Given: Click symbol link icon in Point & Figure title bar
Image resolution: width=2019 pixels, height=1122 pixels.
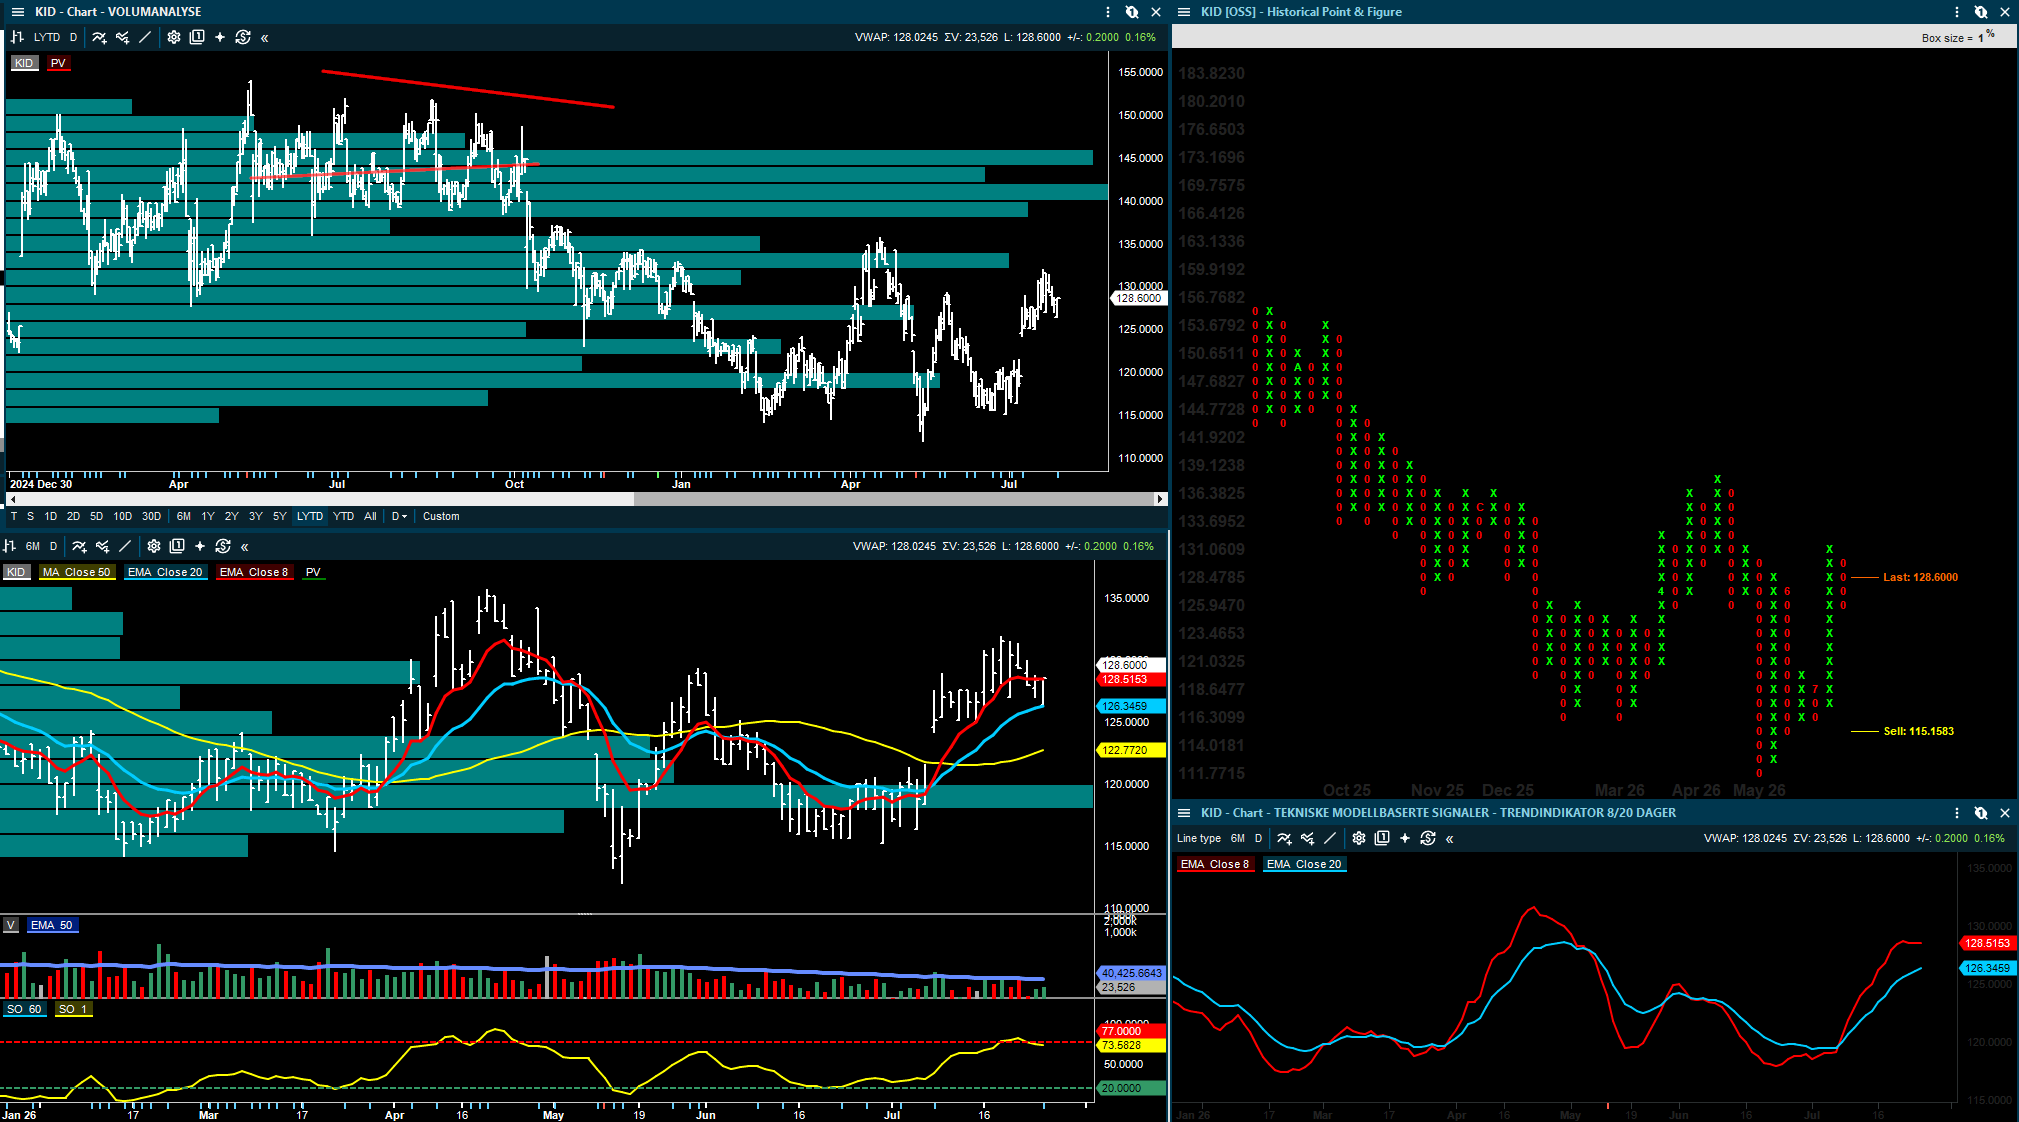Looking at the screenshot, I should click(1981, 12).
